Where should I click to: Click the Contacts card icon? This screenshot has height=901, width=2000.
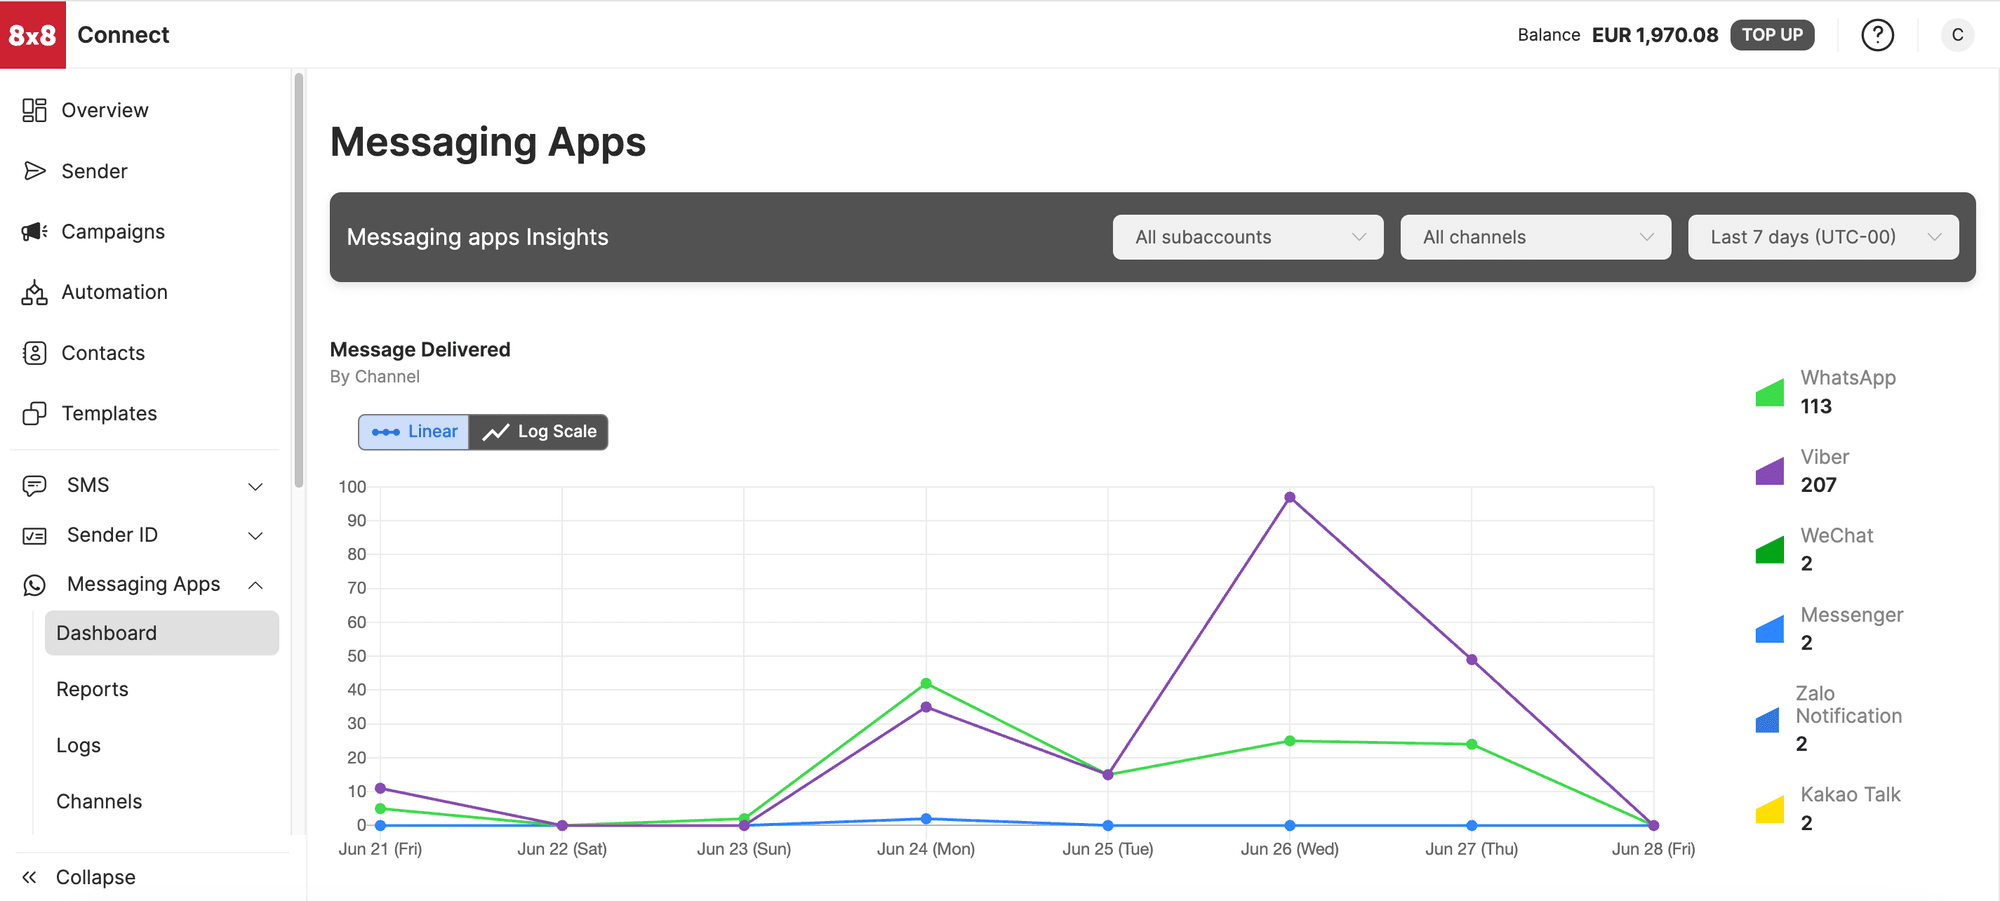point(34,353)
